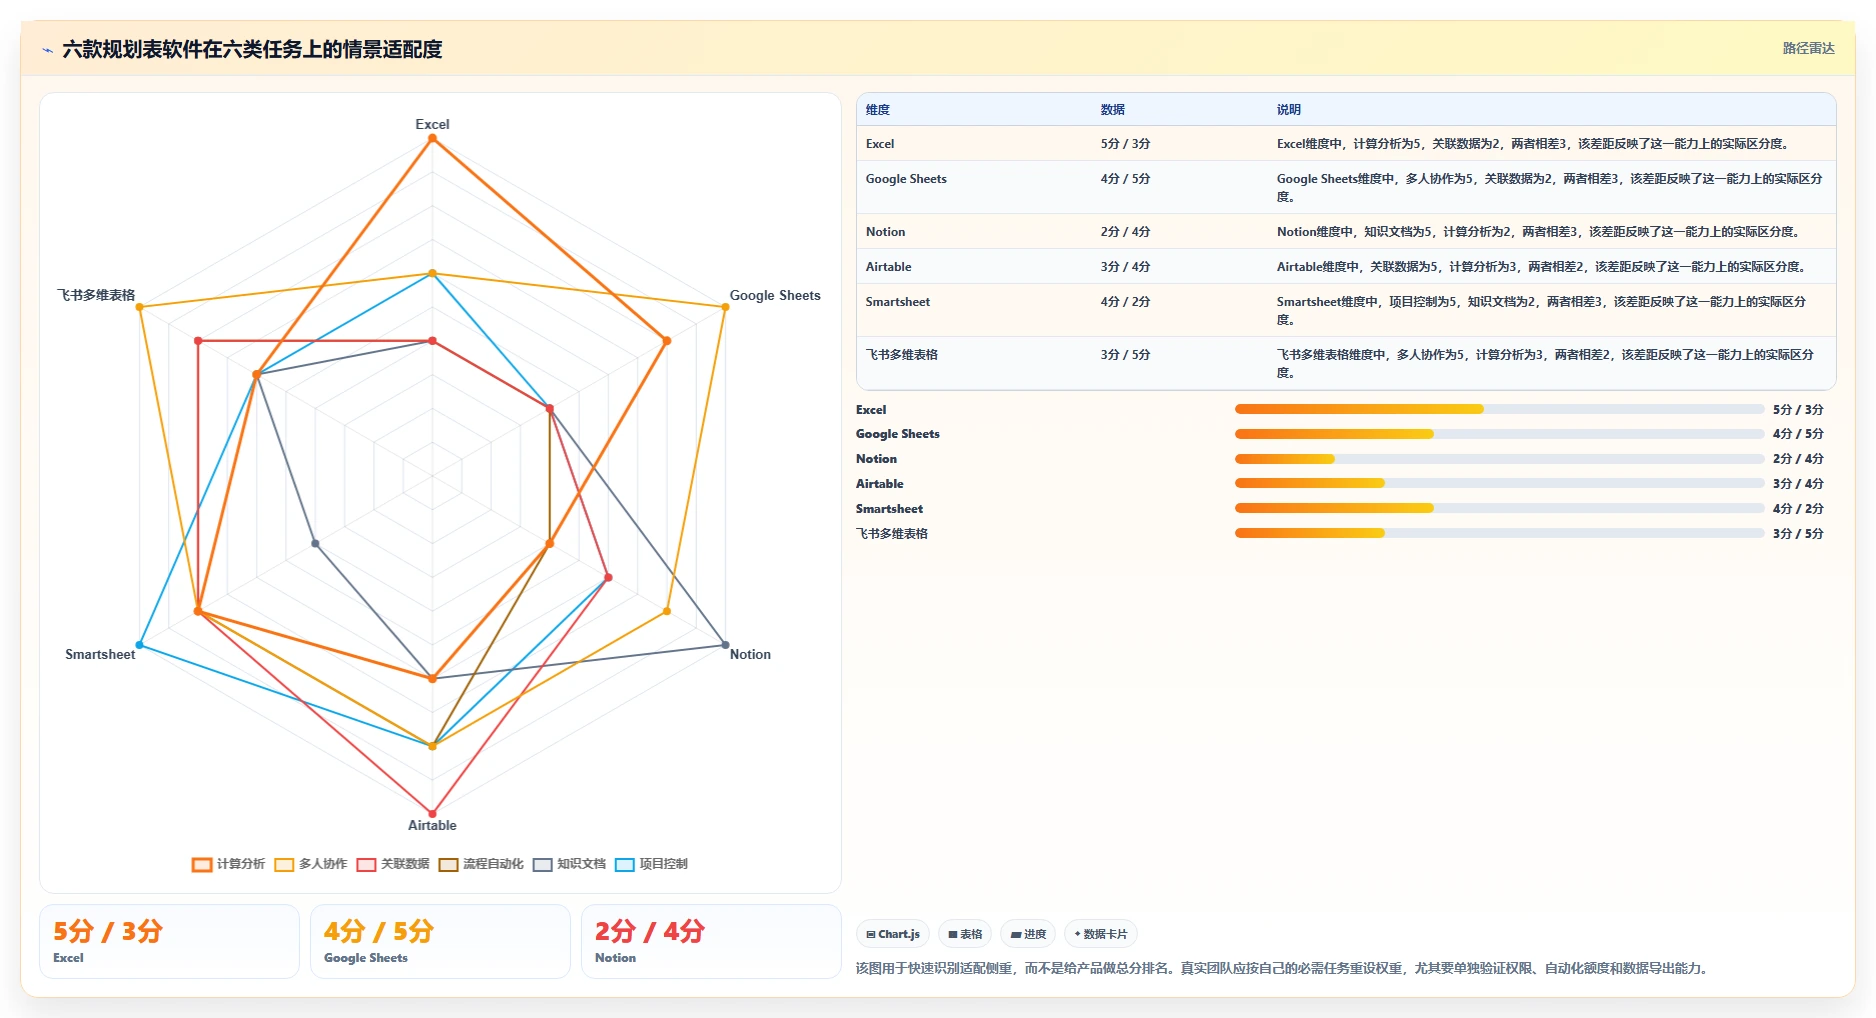
Task: Click the Airtable description cell text
Action: [1542, 267]
